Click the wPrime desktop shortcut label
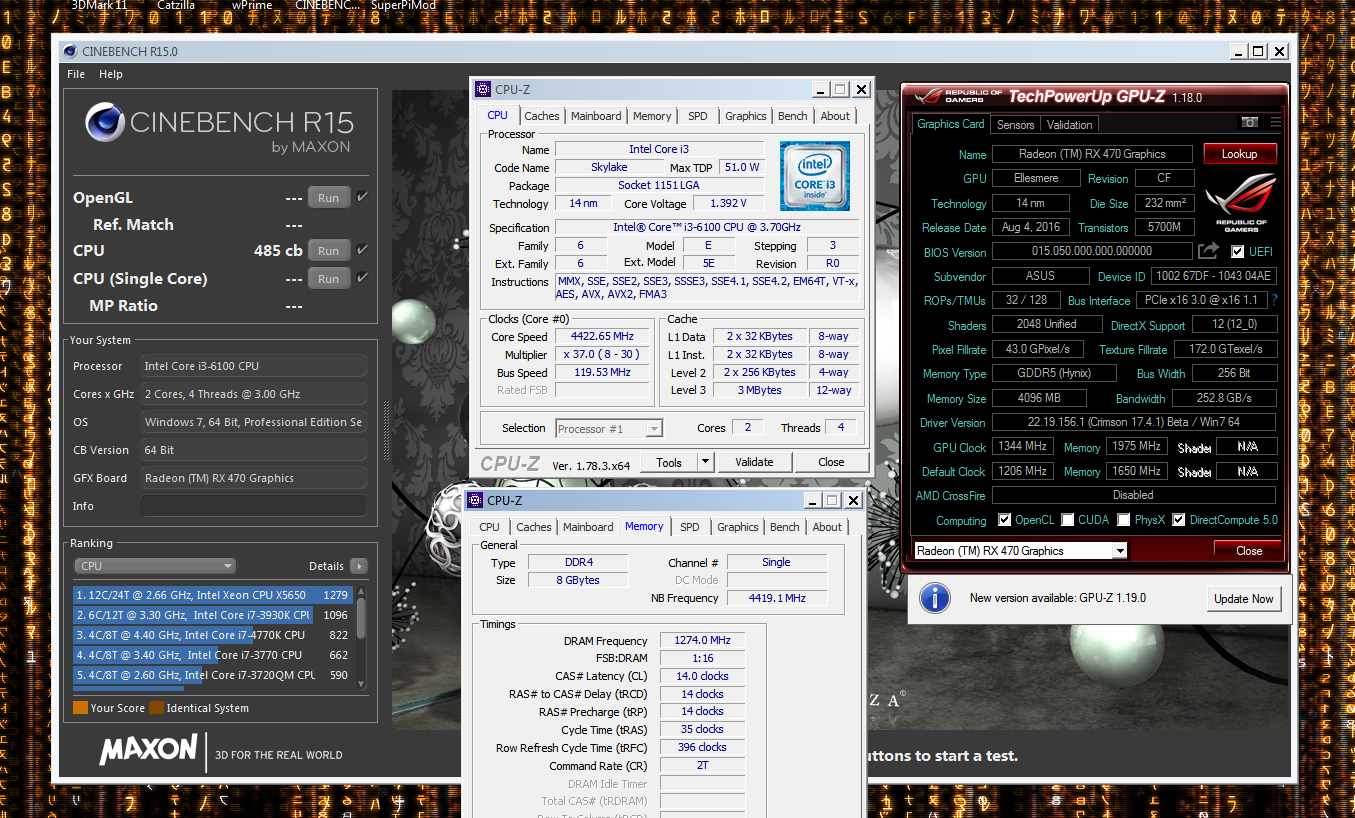 click(x=252, y=5)
